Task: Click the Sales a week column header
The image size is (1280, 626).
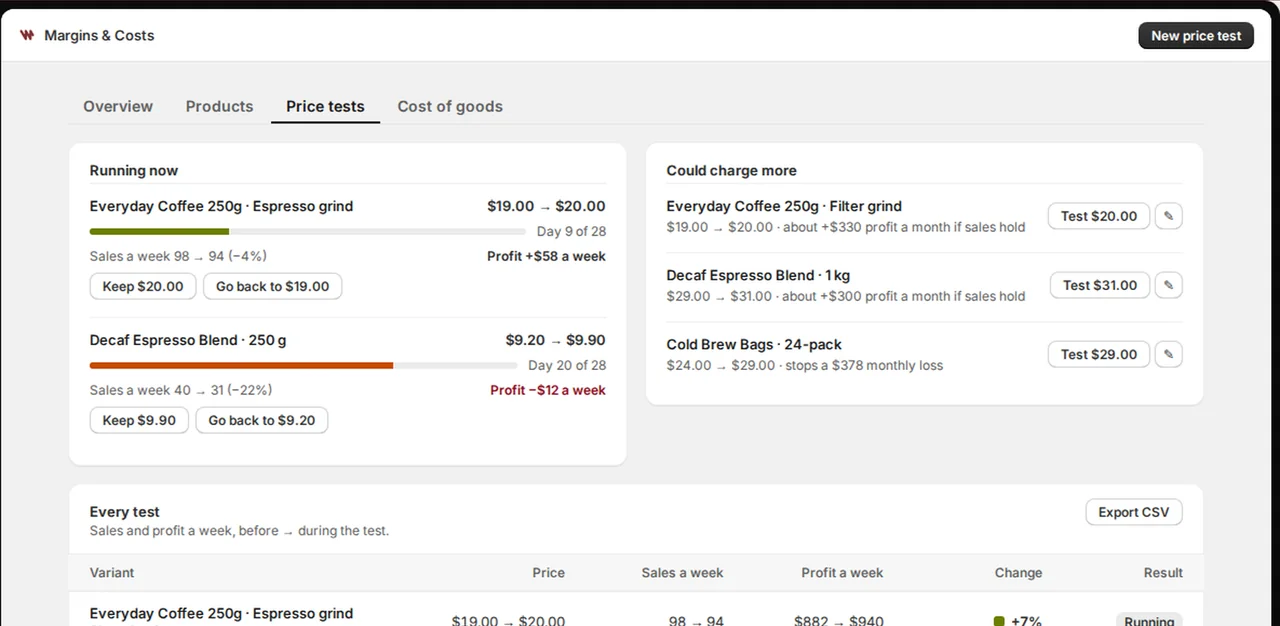Action: [x=682, y=573]
